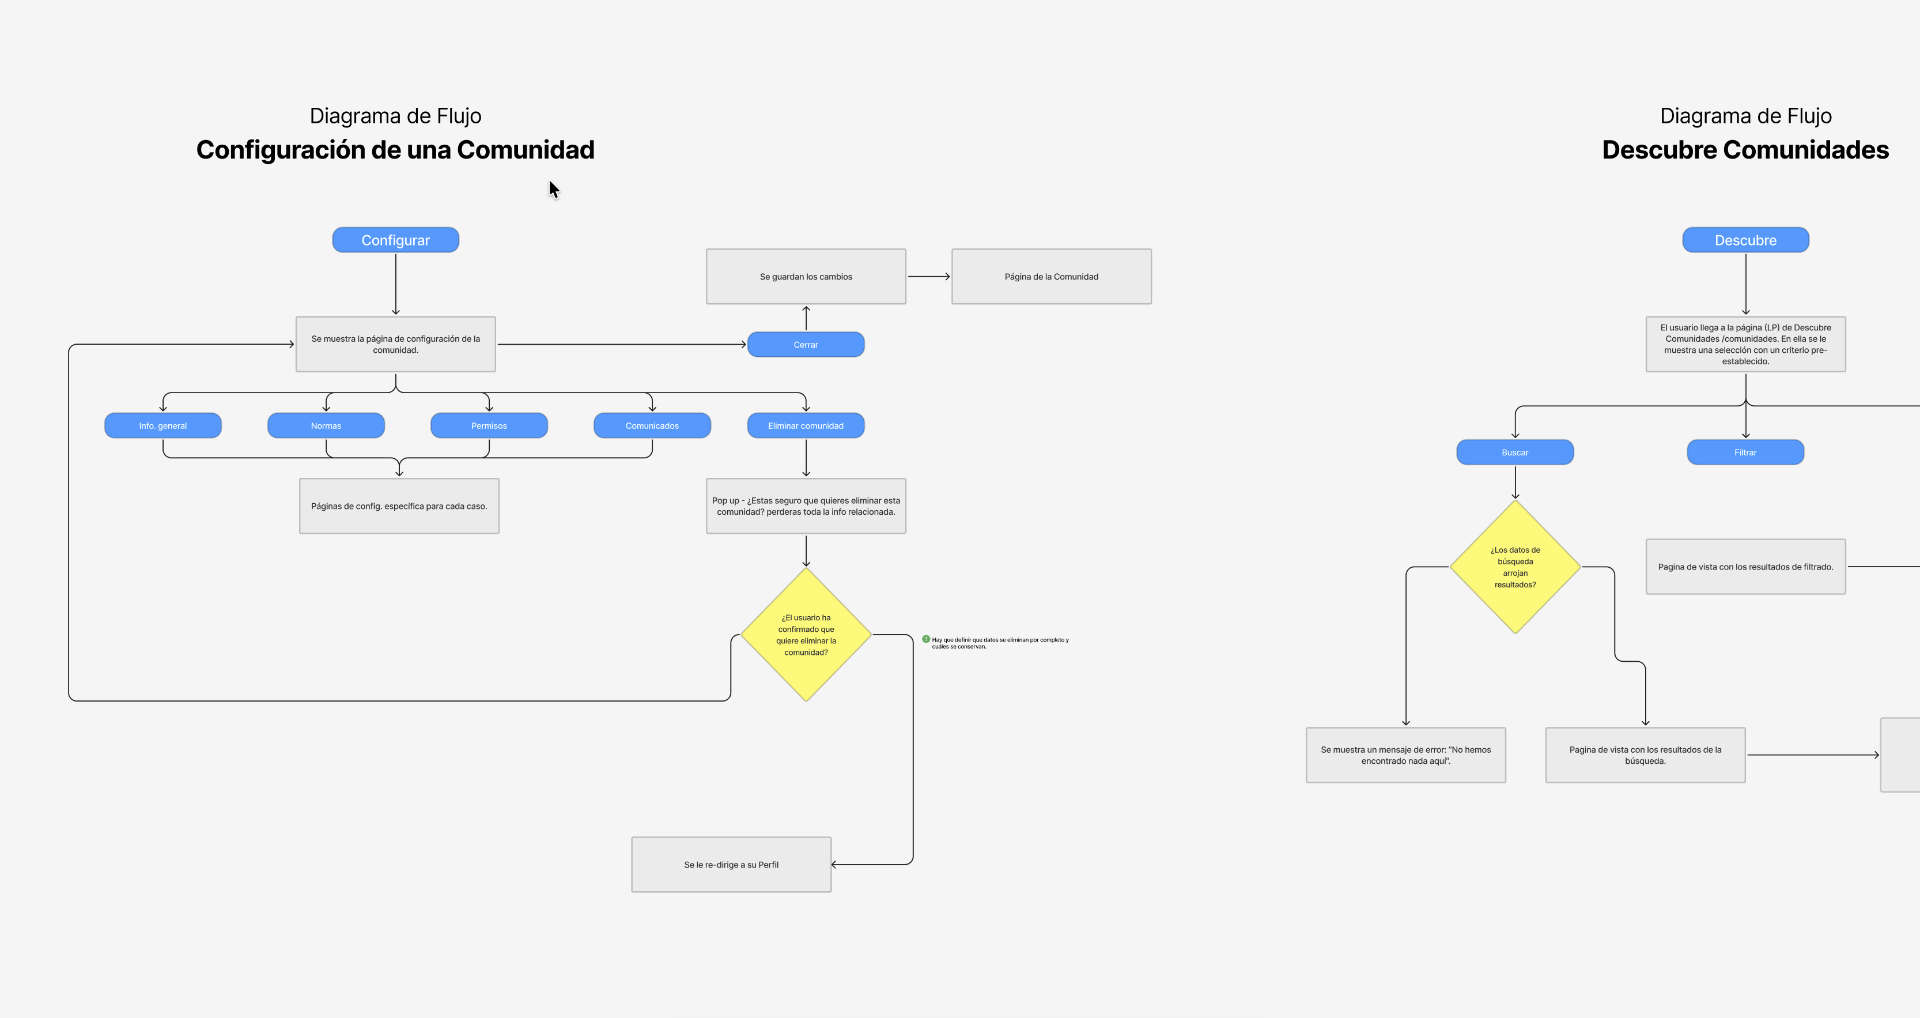Select 'Se le re-dirige a su Perfil' box
This screenshot has height=1018, width=1920.
tap(731, 865)
